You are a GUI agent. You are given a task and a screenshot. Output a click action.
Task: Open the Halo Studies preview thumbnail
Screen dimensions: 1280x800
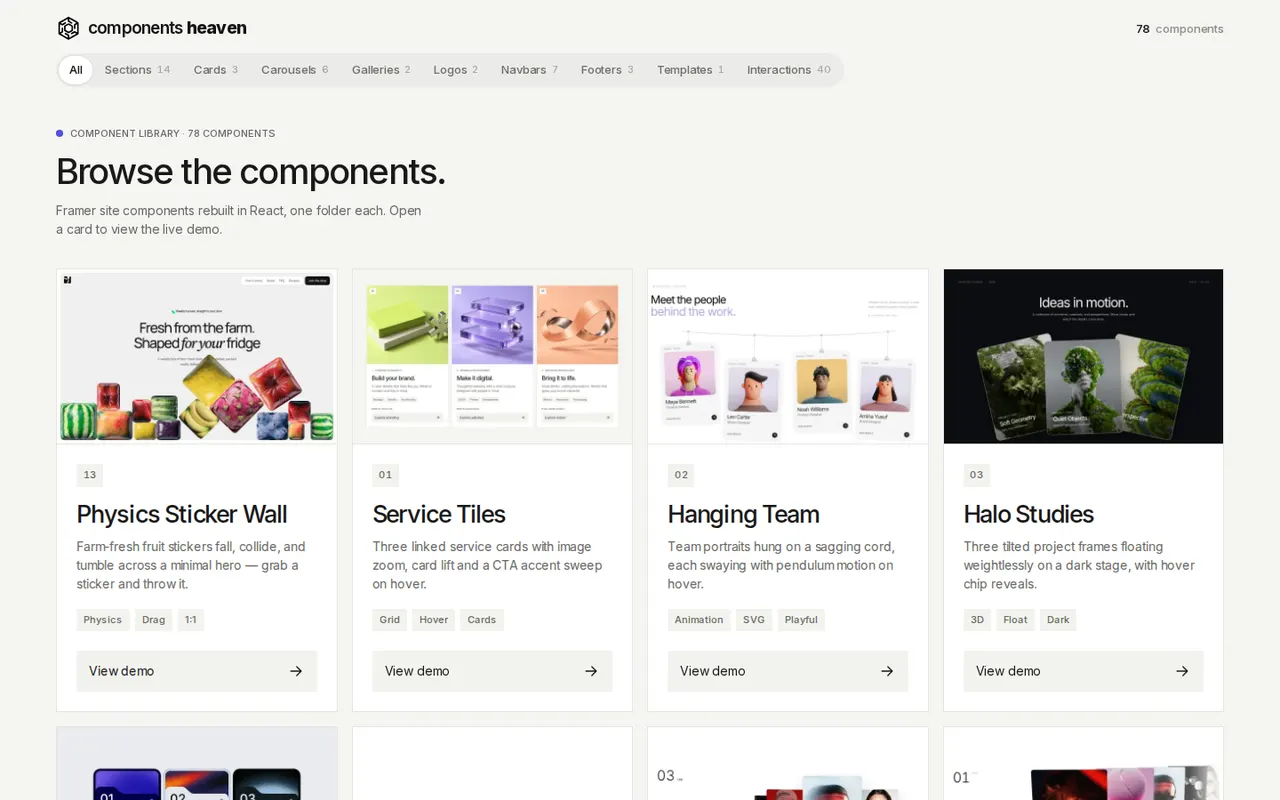pyautogui.click(x=1083, y=356)
